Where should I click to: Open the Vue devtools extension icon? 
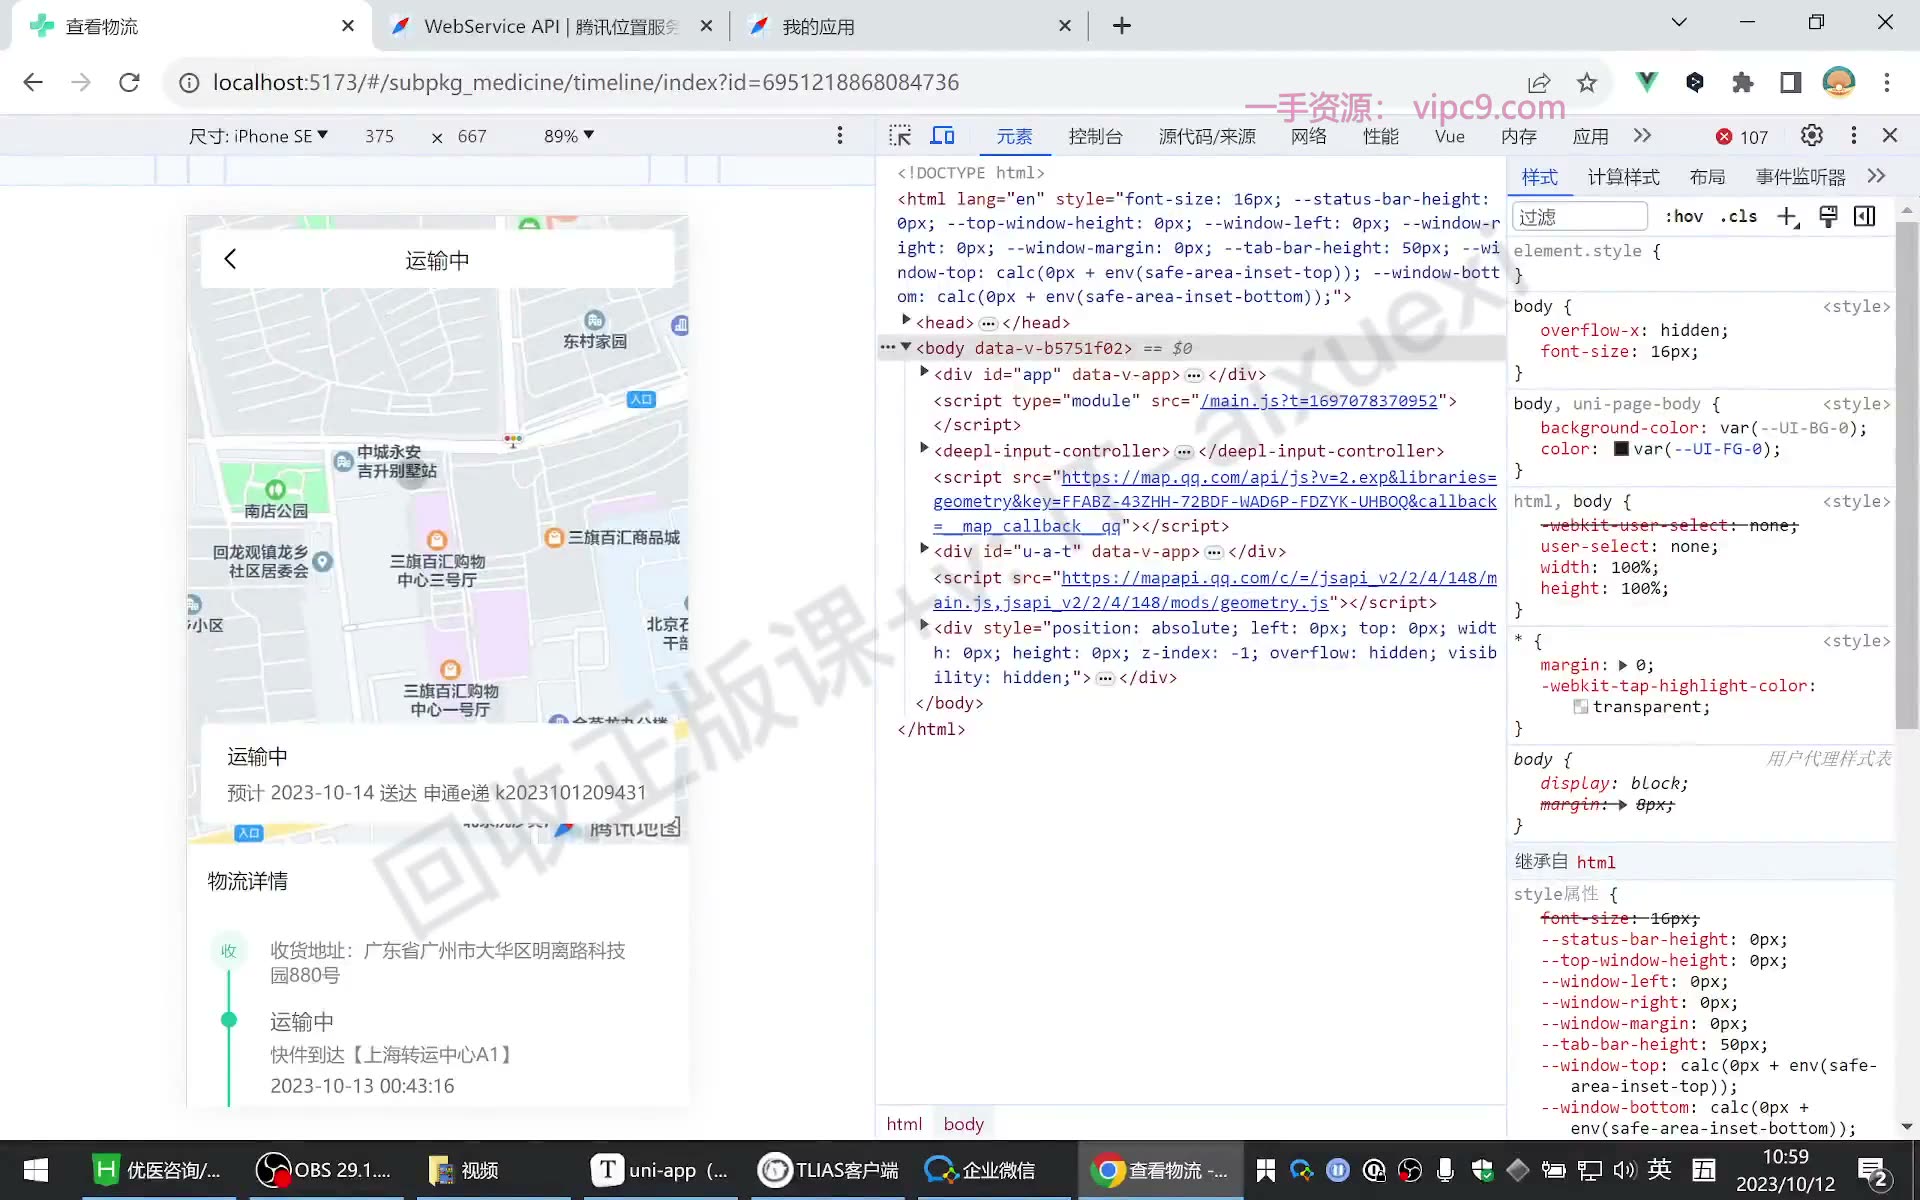pyautogui.click(x=1646, y=82)
